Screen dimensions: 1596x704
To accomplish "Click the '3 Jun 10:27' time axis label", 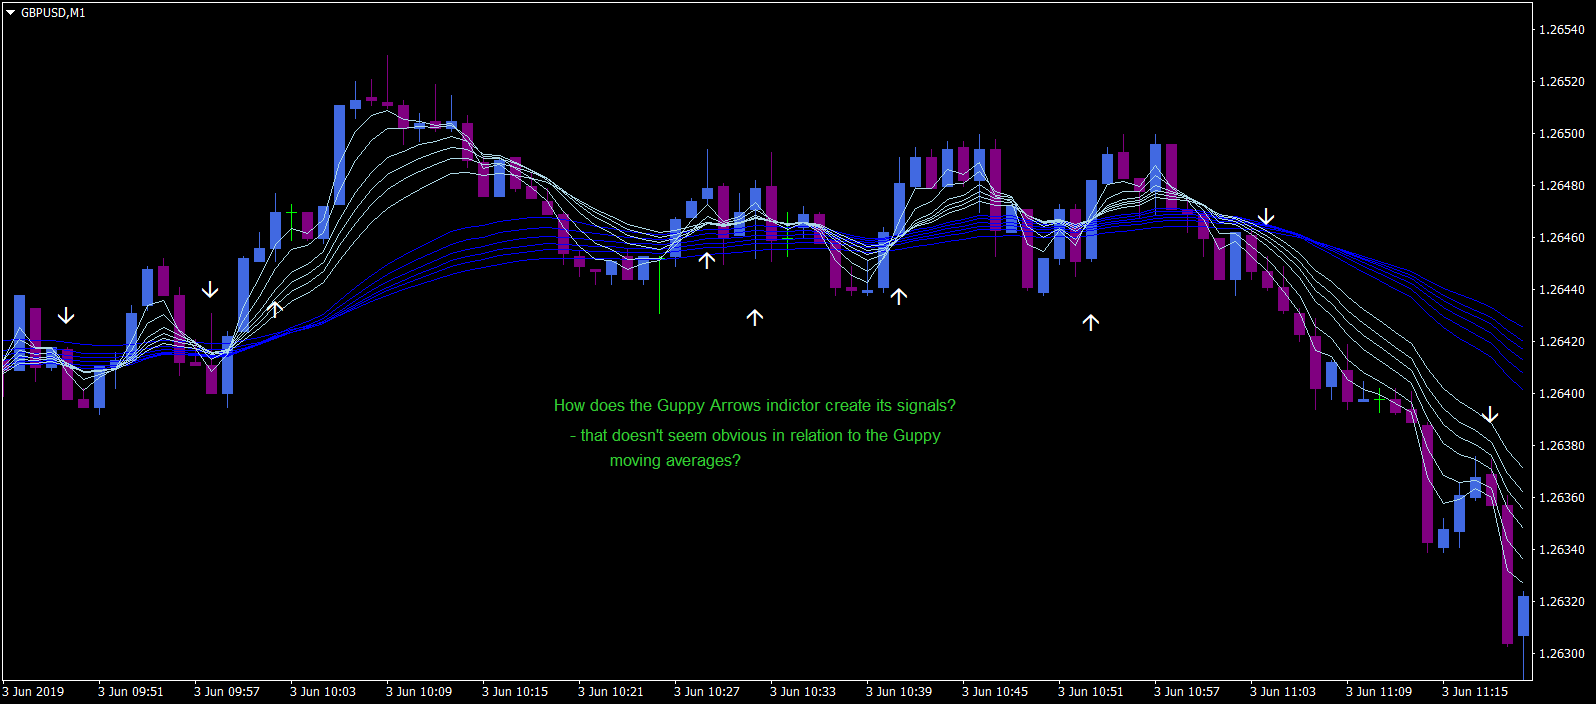I will [x=707, y=692].
